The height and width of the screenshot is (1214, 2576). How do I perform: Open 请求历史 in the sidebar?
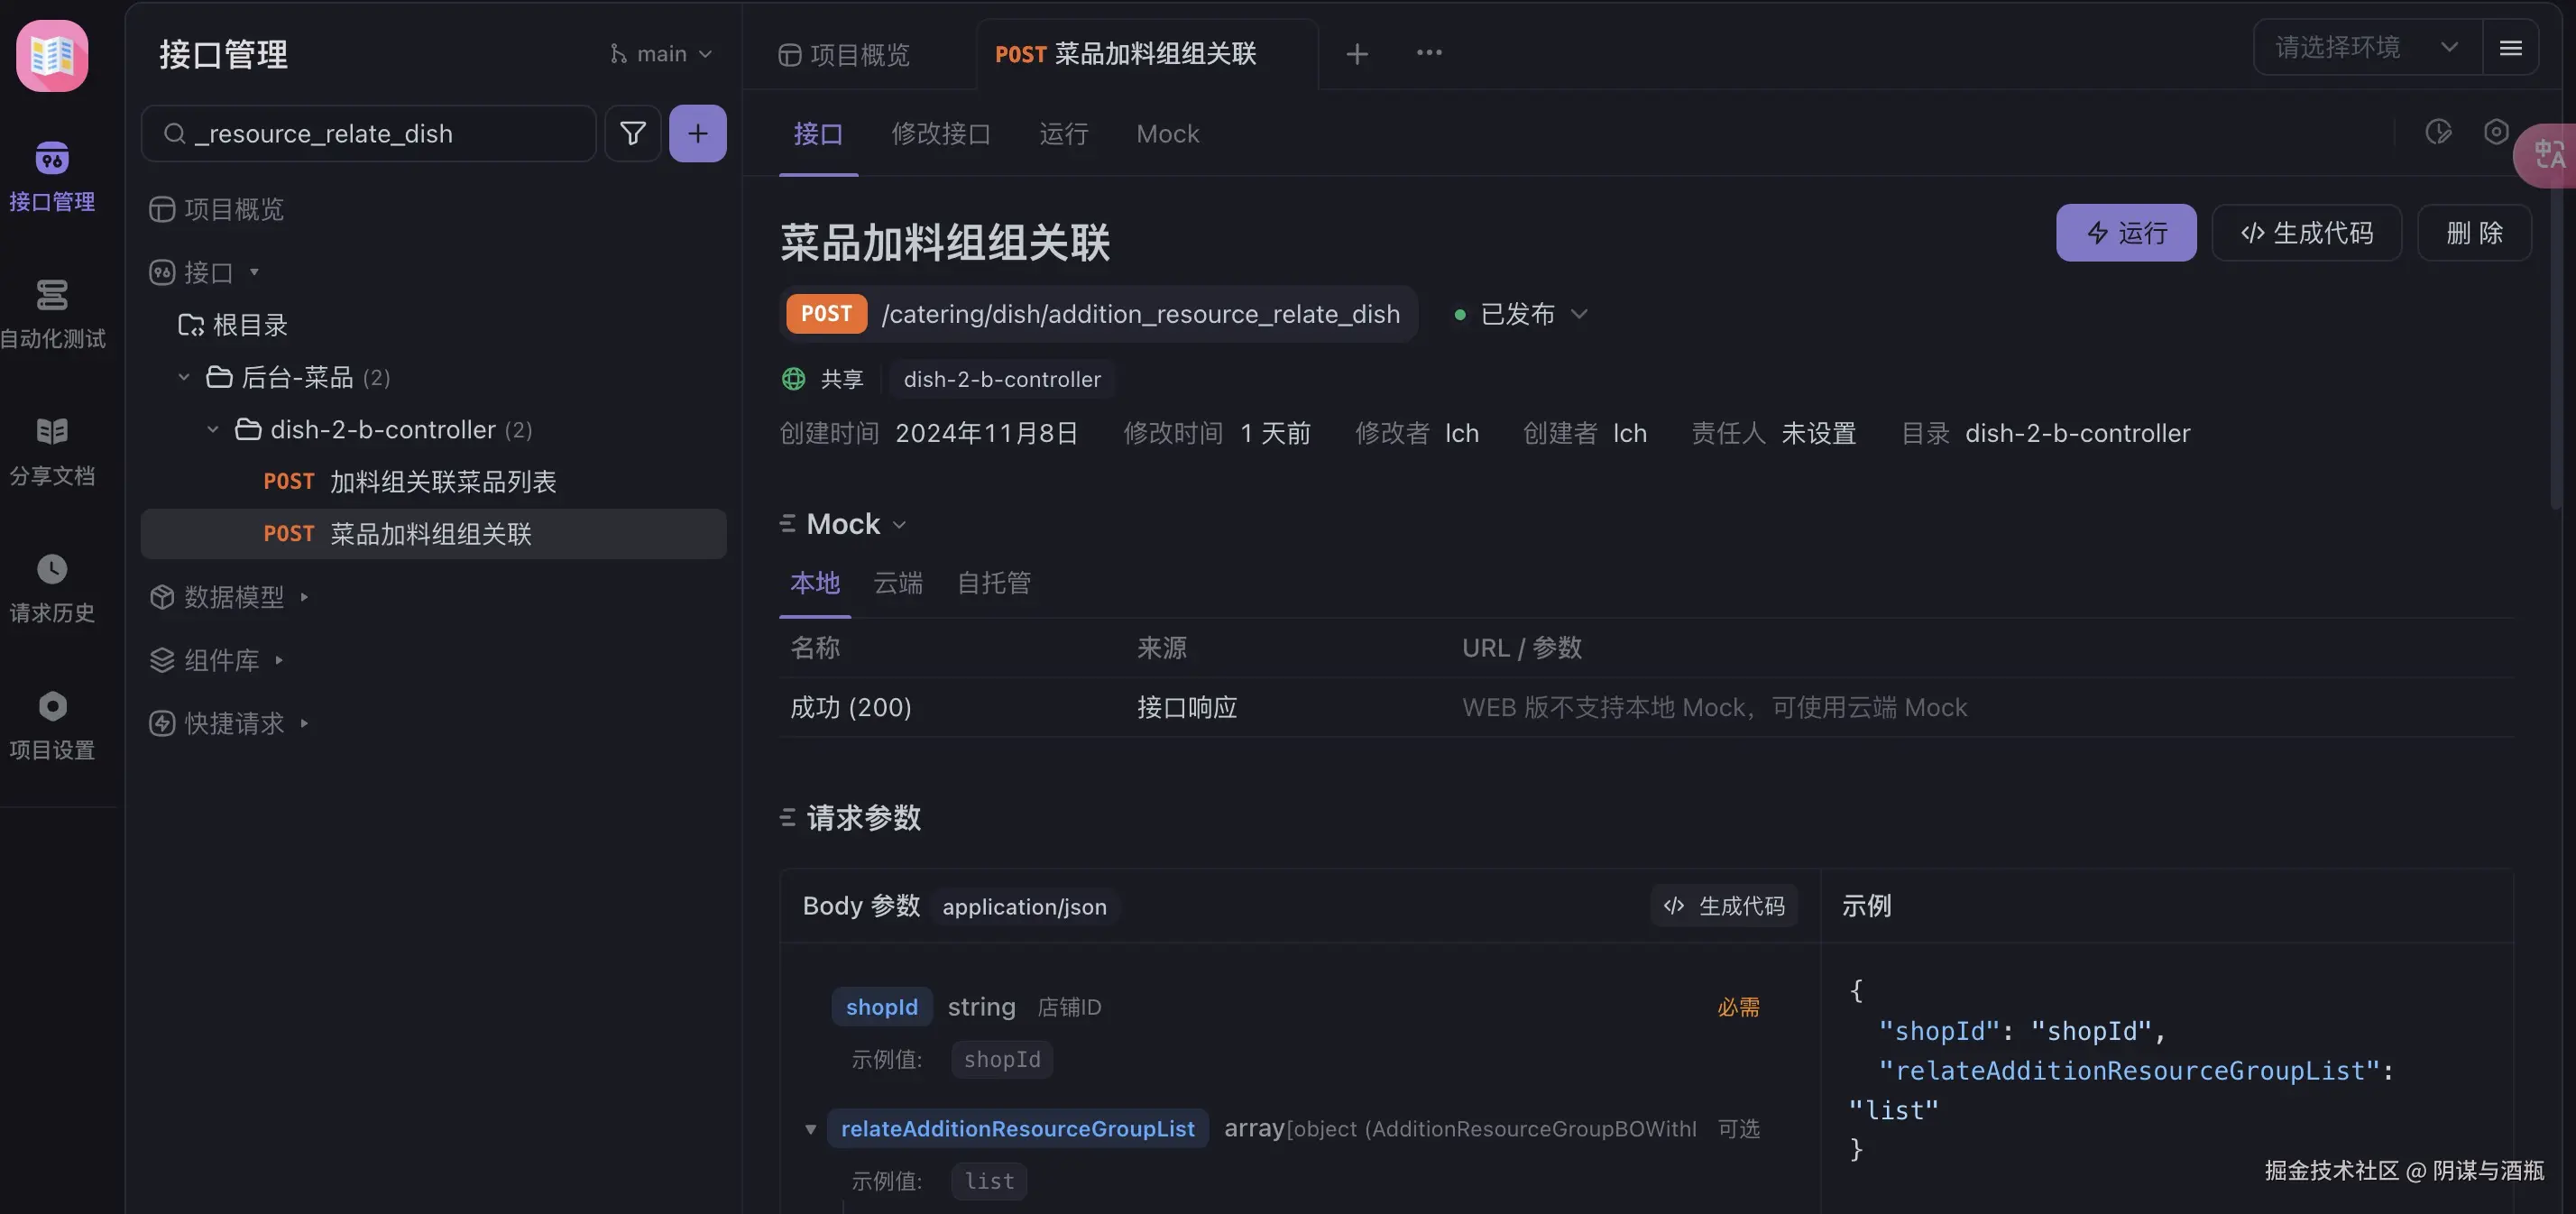pyautogui.click(x=52, y=587)
